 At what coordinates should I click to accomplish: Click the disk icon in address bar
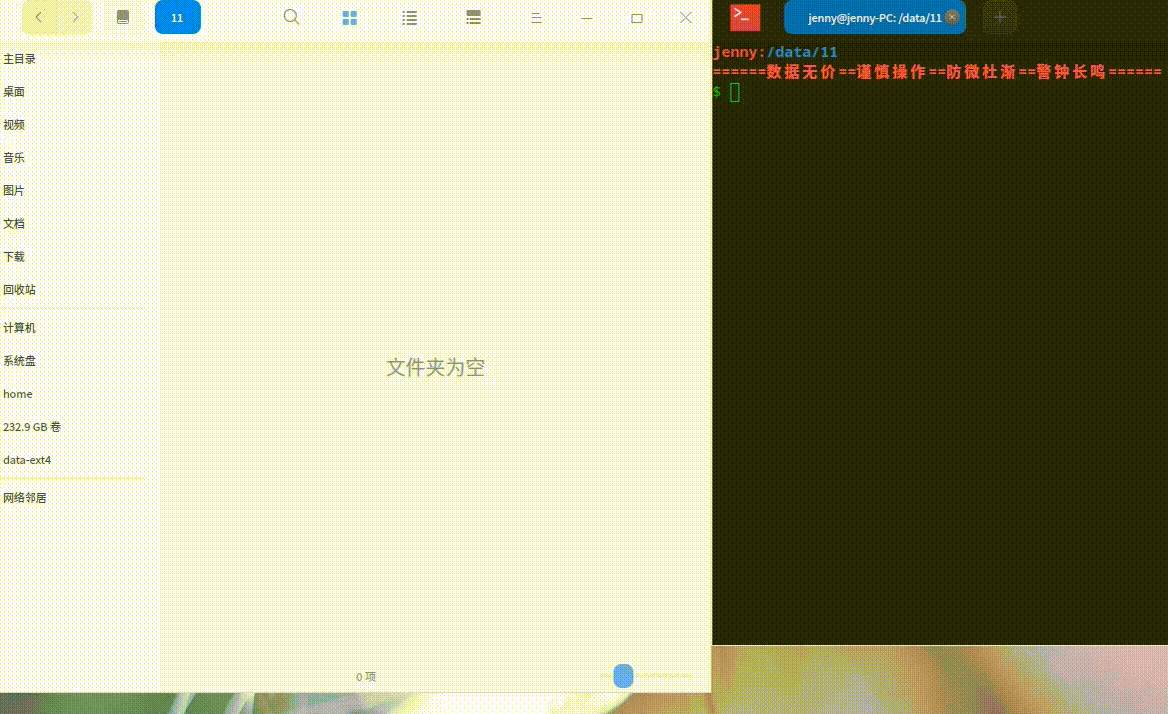click(x=123, y=17)
